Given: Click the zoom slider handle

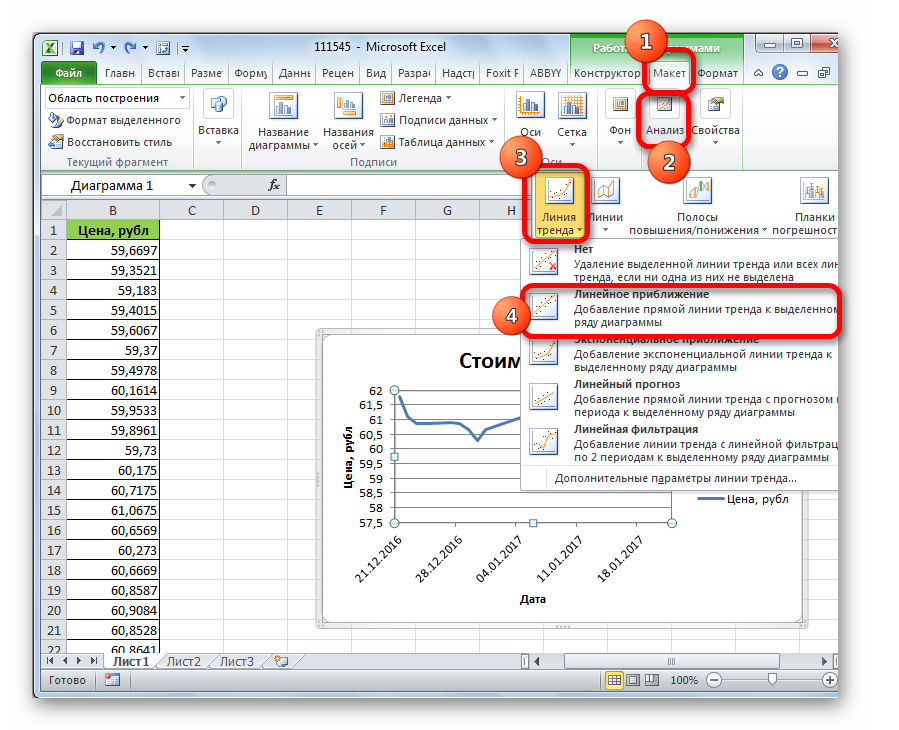Looking at the screenshot, I should pyautogui.click(x=772, y=680).
